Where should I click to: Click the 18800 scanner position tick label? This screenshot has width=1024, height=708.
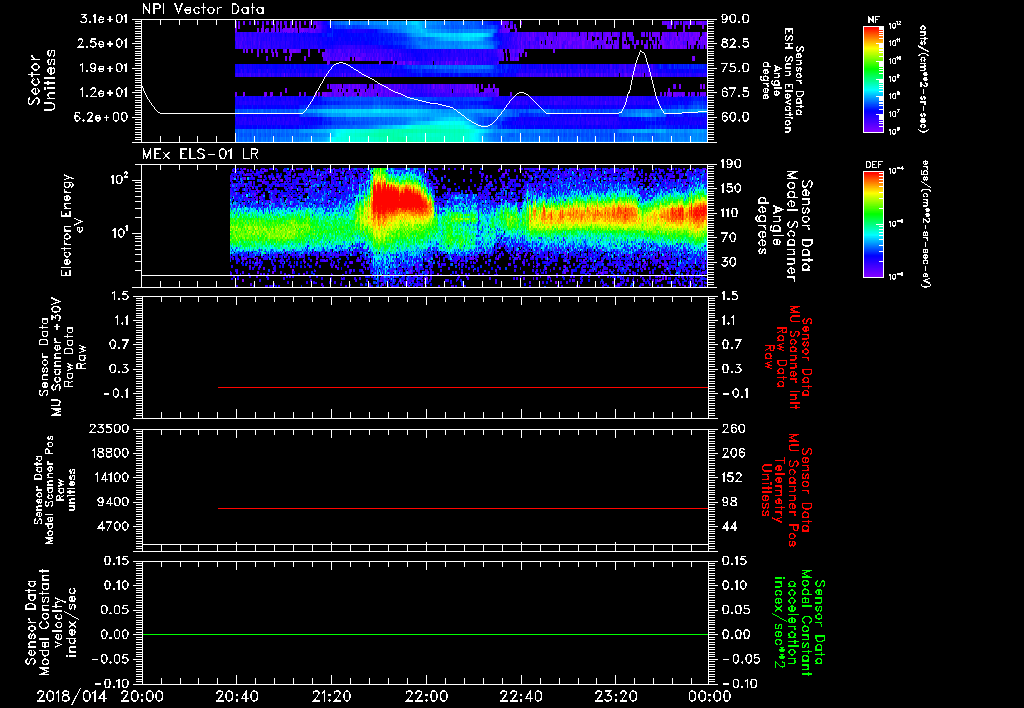click(108, 453)
